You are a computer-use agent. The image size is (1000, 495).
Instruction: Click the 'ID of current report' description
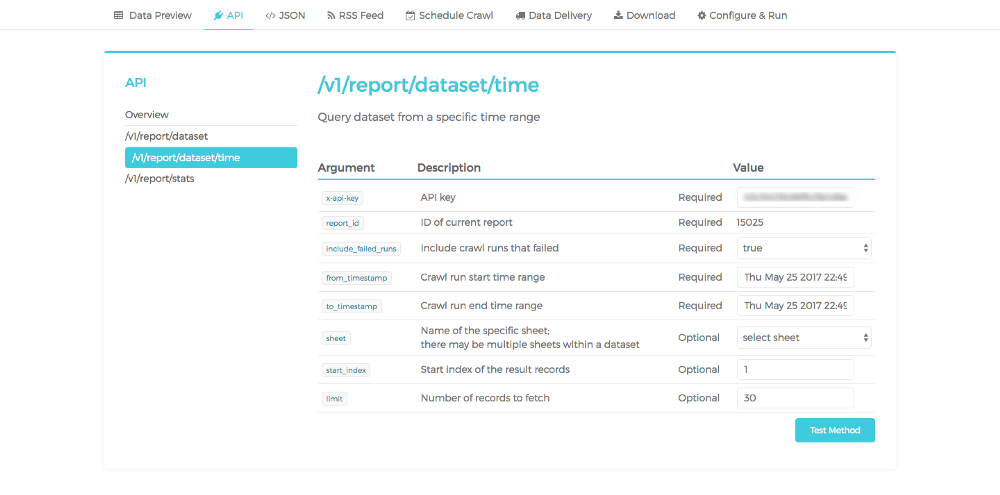tap(467, 223)
